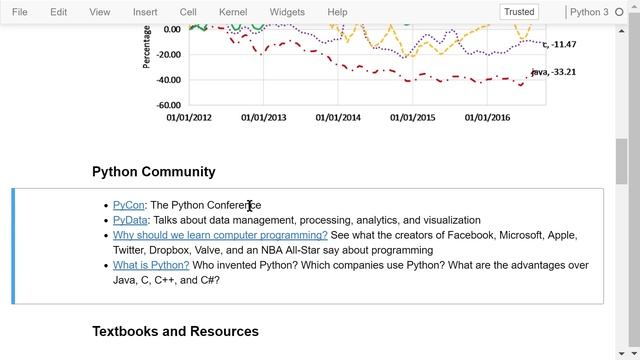640x360 pixels.
Task: Click the -60.00 axis value
Action: [169, 105]
